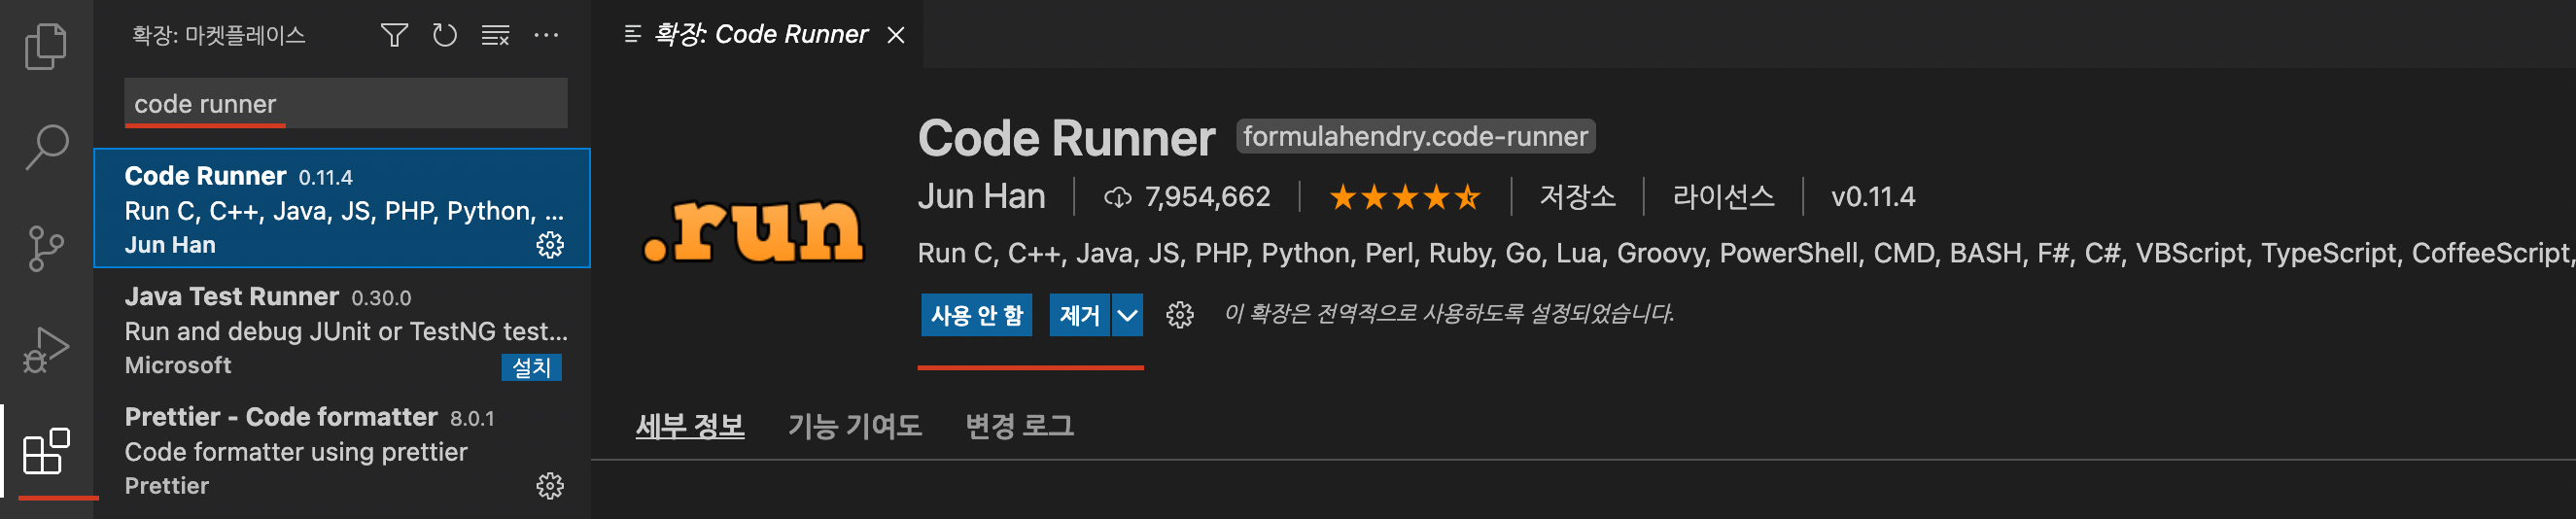This screenshot has width=2576, height=519.
Task: Click Microsoft publisher under Java Test Runner
Action: 178,366
